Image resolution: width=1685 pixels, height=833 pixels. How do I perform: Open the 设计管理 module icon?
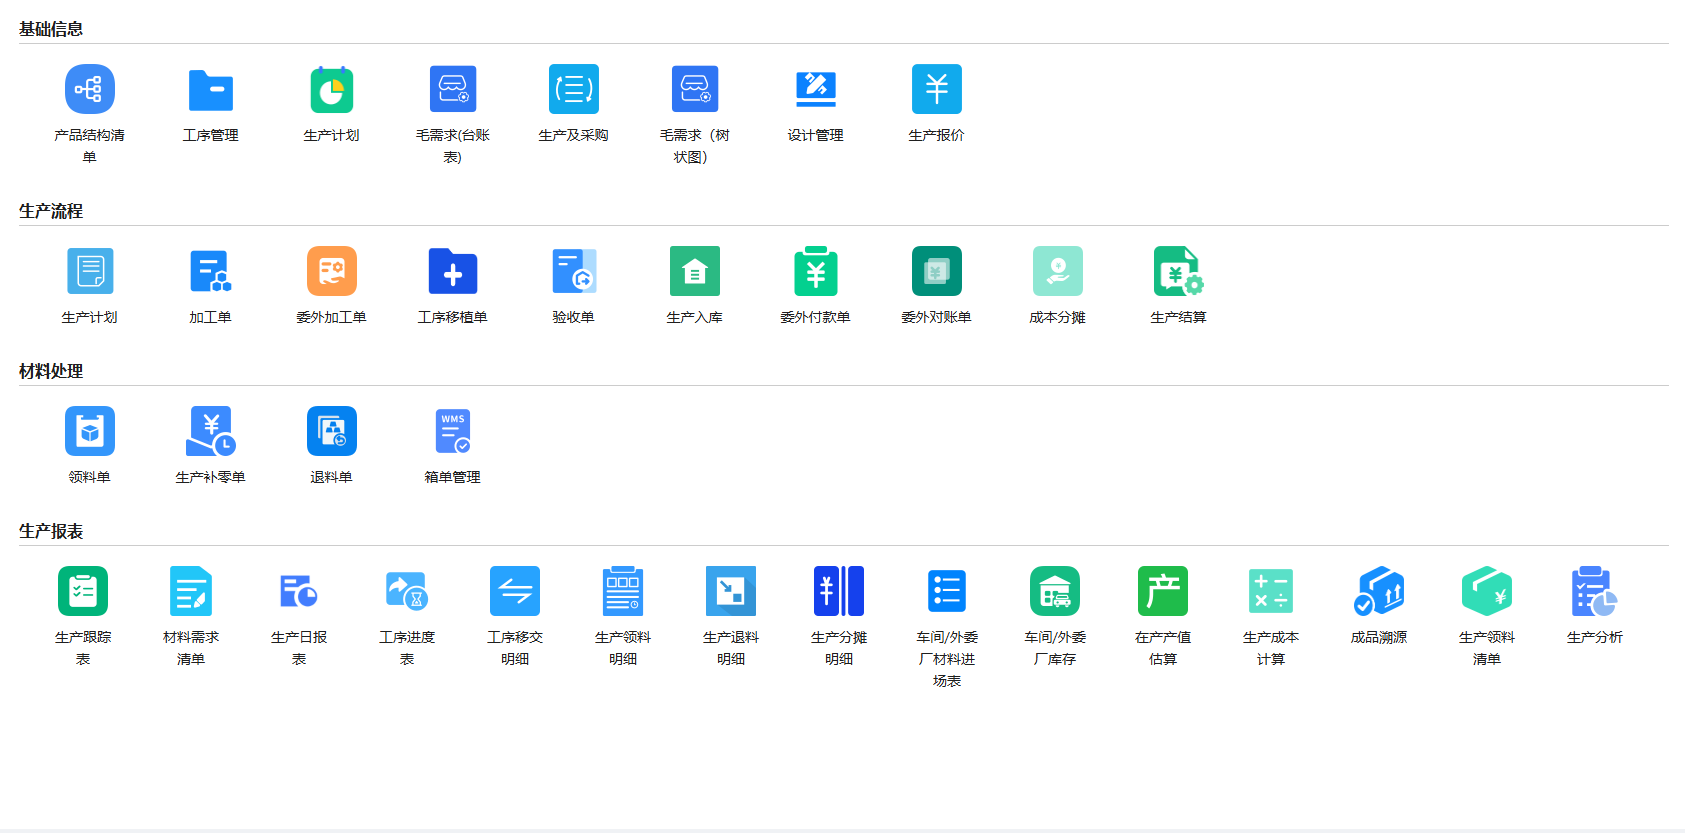(816, 90)
